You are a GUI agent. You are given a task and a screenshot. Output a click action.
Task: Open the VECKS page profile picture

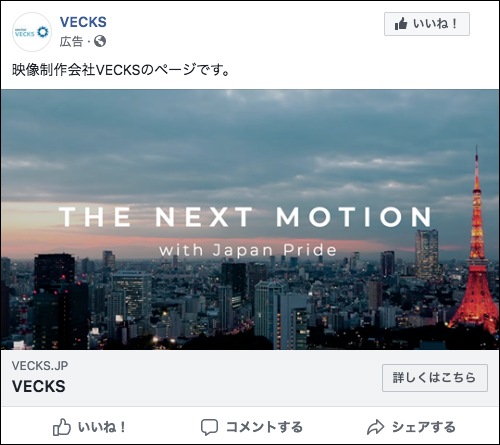[x=32, y=32]
